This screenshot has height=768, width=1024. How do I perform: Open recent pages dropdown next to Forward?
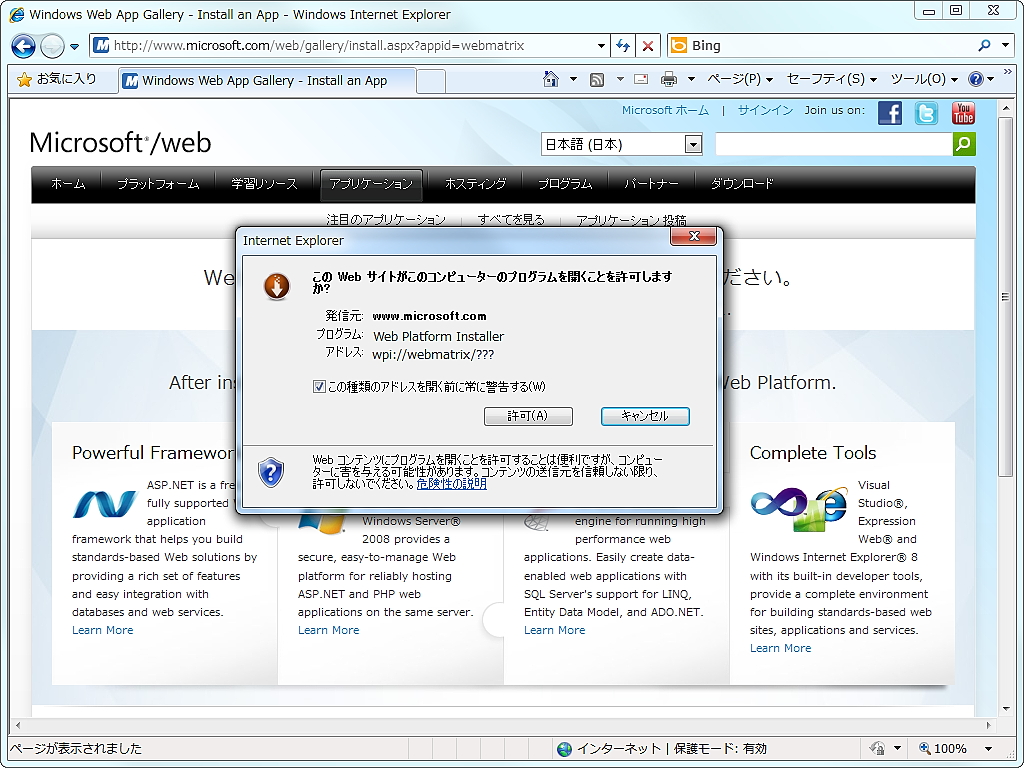[74, 46]
